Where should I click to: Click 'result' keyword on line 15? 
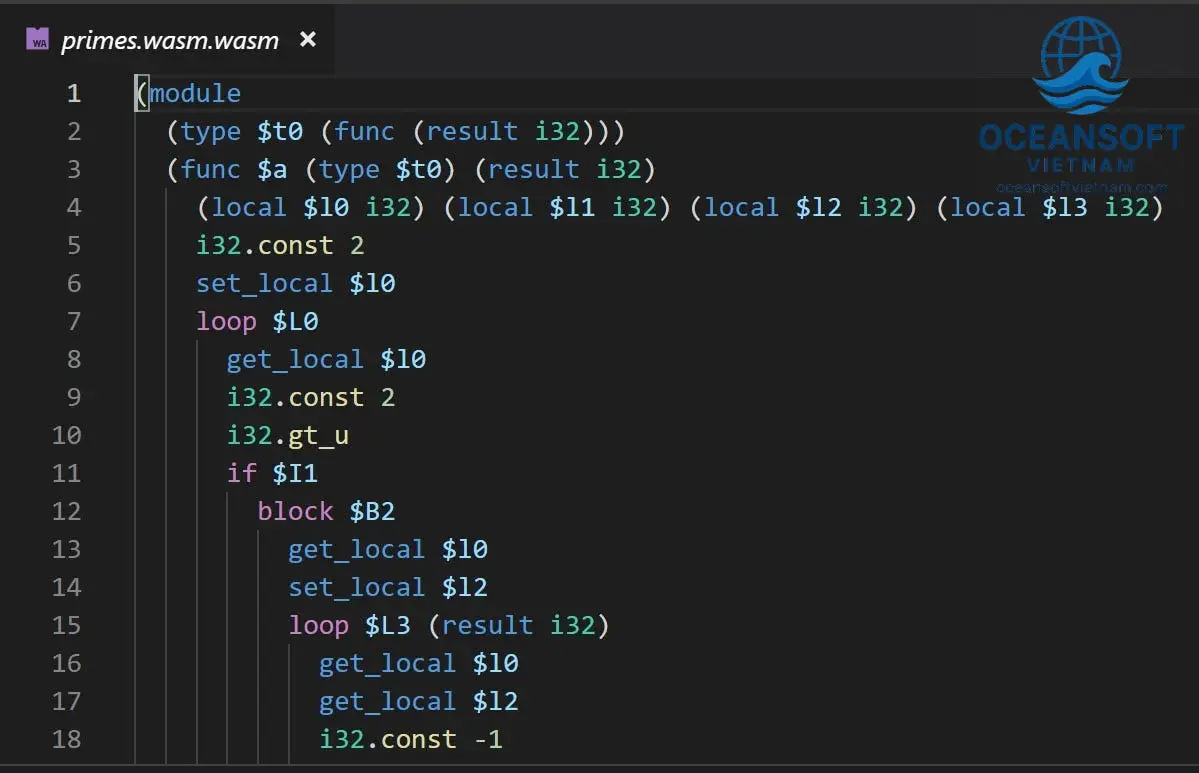[487, 625]
